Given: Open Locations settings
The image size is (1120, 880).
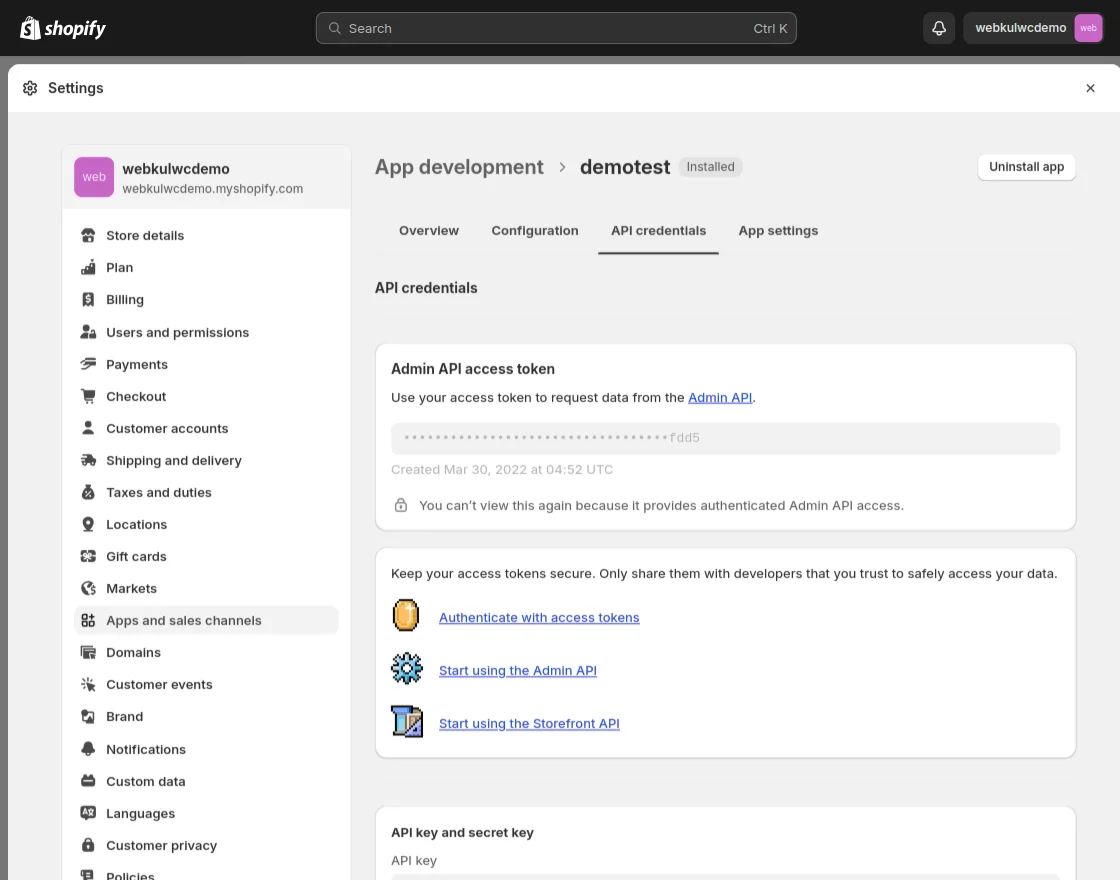Looking at the screenshot, I should (x=206, y=524).
